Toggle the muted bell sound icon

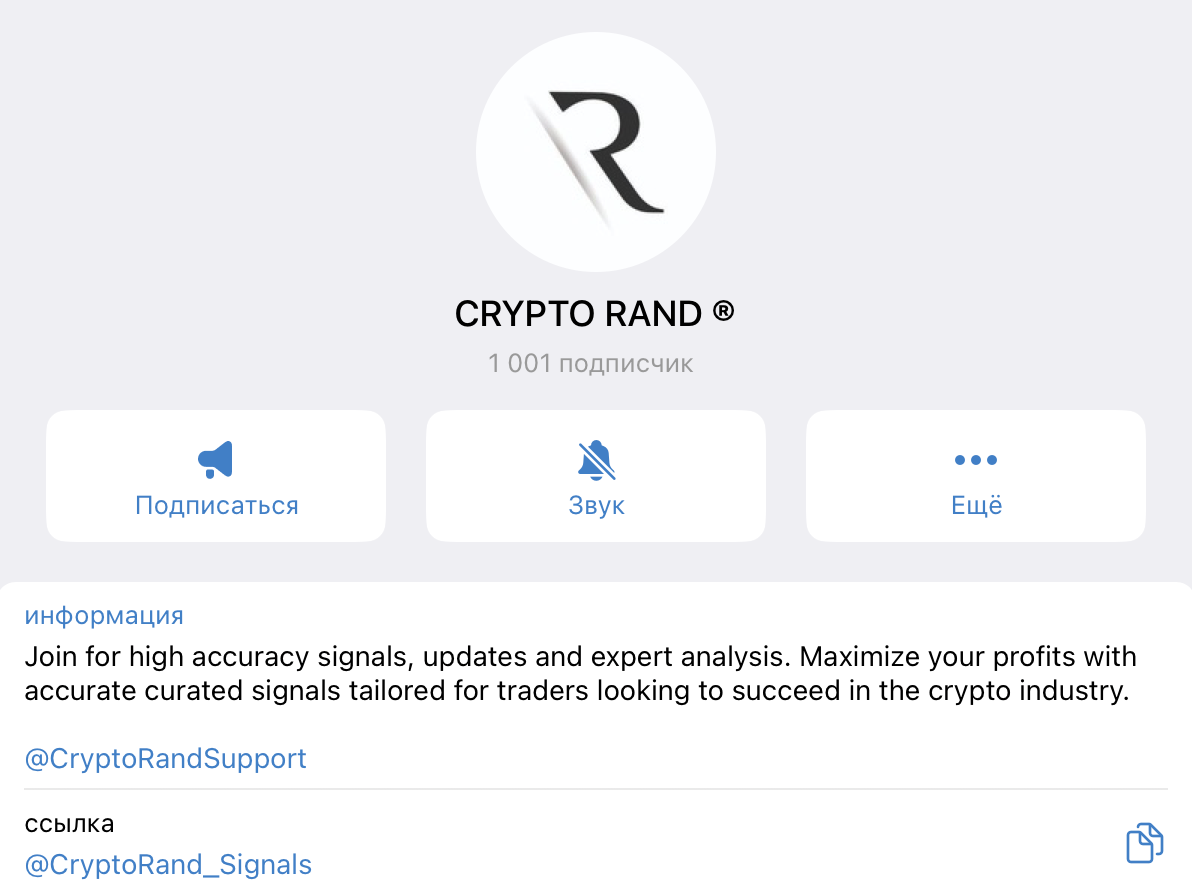coord(596,460)
